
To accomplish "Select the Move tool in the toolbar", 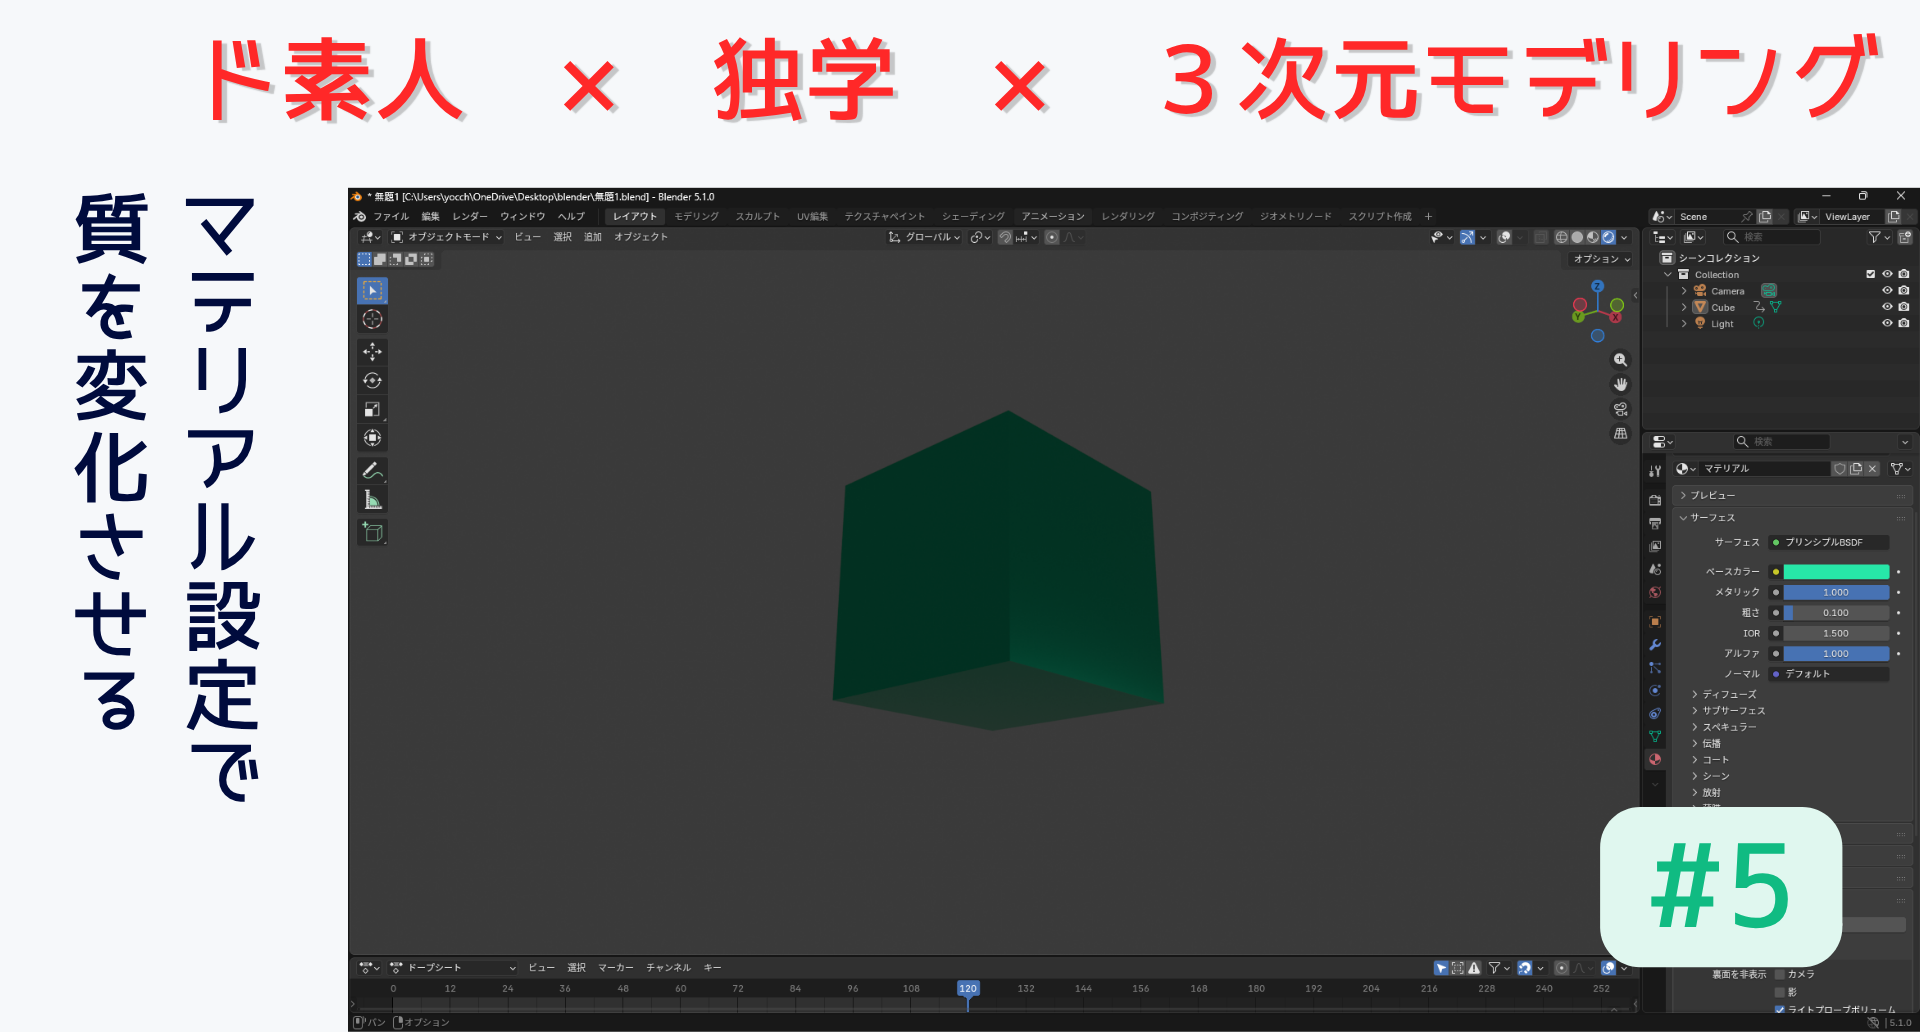I will pos(372,352).
